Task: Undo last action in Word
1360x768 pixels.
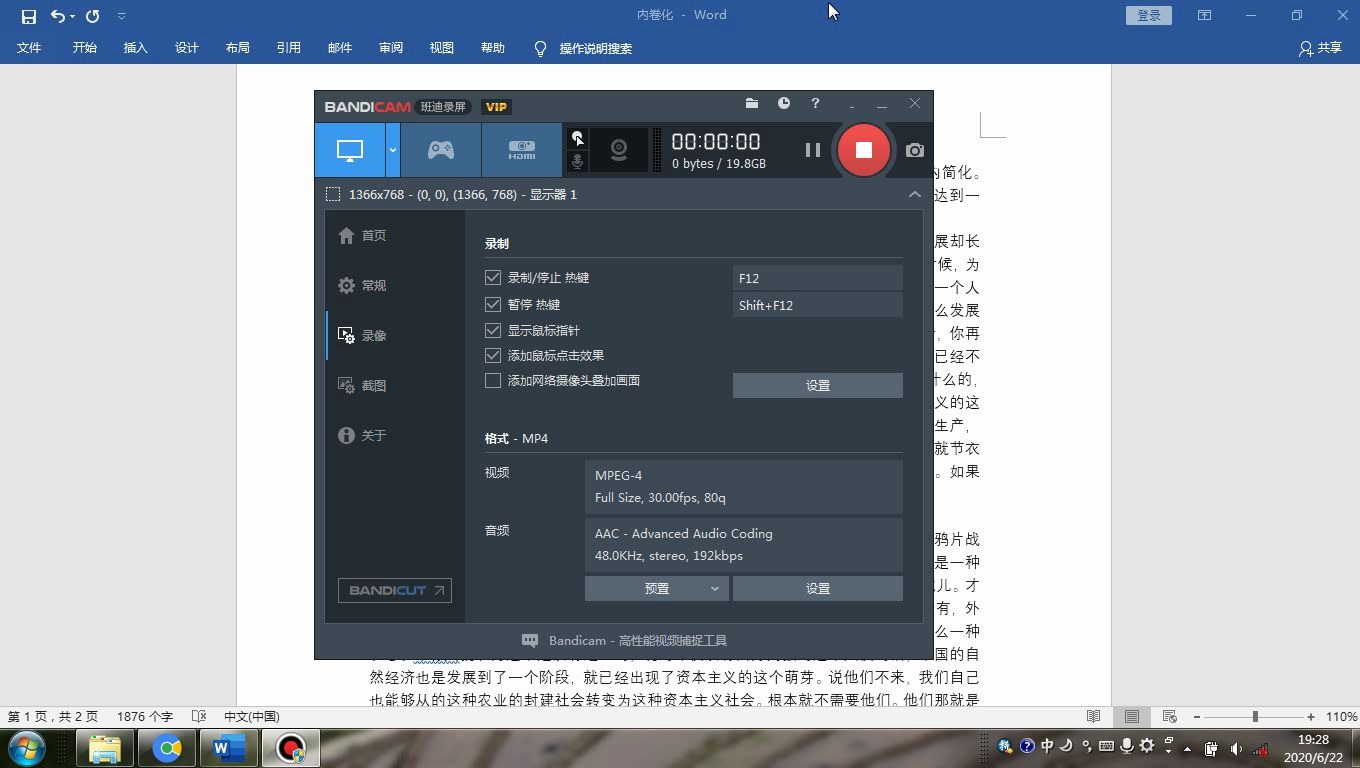Action: (58, 16)
